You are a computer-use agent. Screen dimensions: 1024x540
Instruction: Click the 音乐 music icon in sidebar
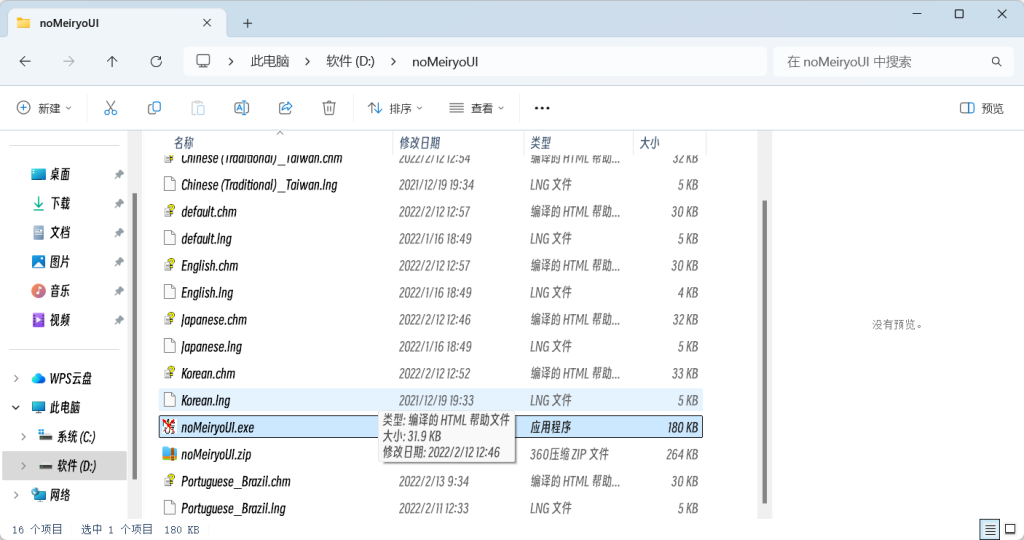pos(39,291)
